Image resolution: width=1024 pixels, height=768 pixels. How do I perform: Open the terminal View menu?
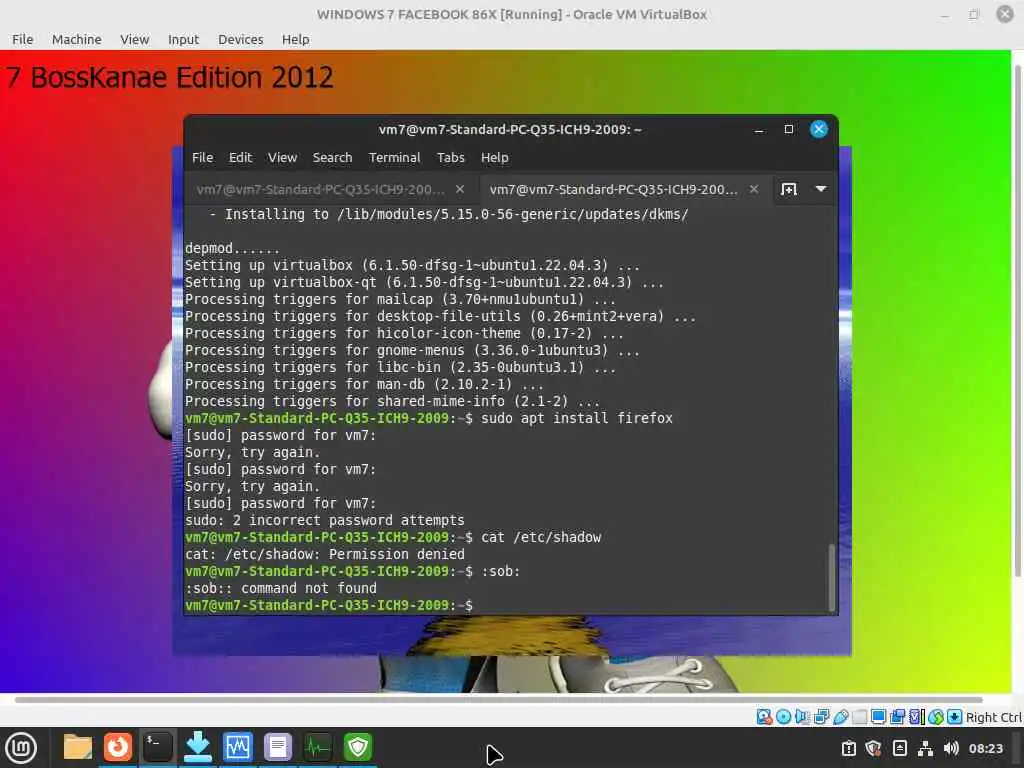point(282,157)
